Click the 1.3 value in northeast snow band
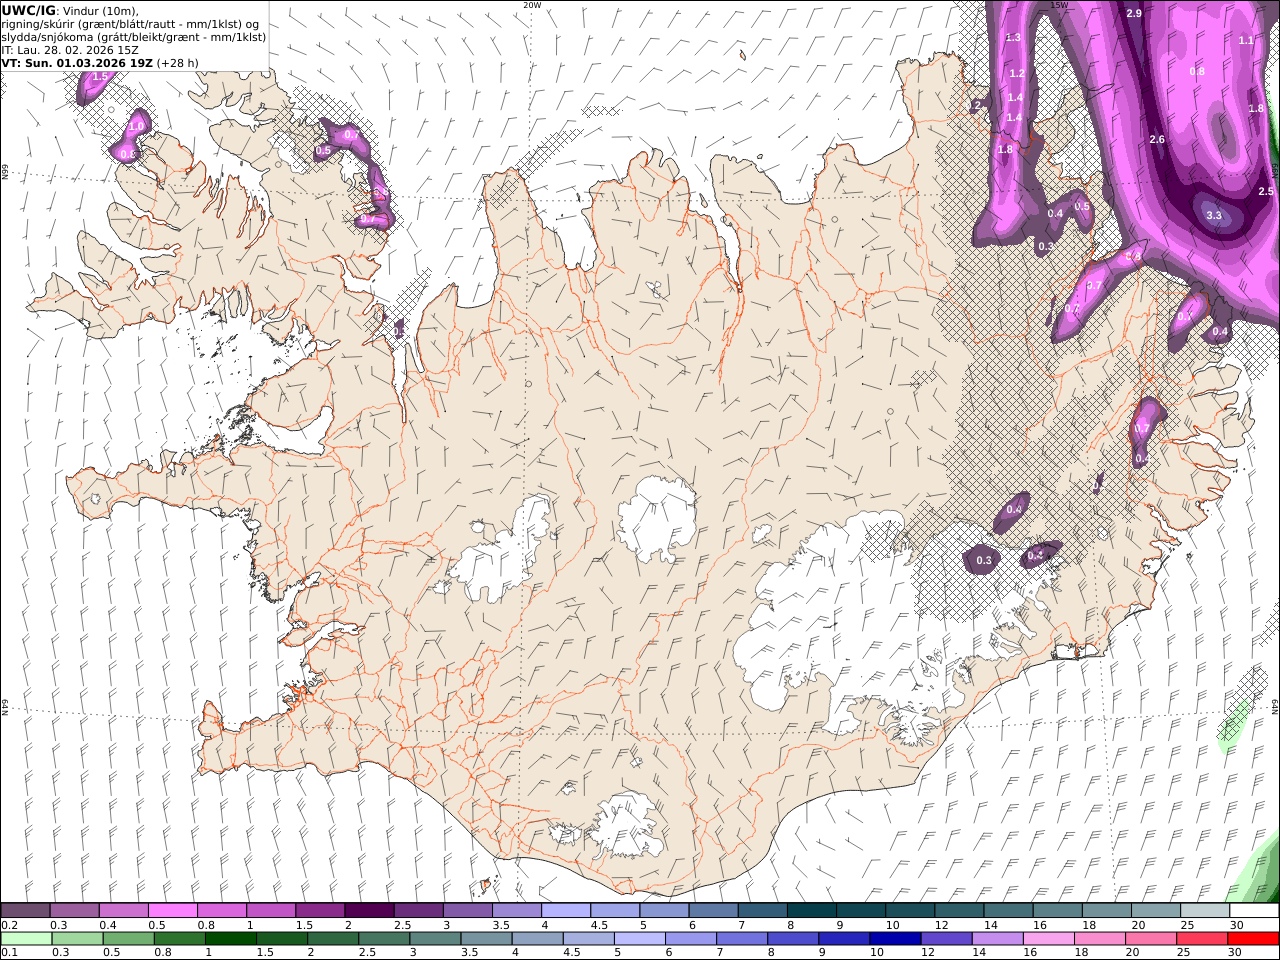The image size is (1280, 960). tap(1013, 37)
